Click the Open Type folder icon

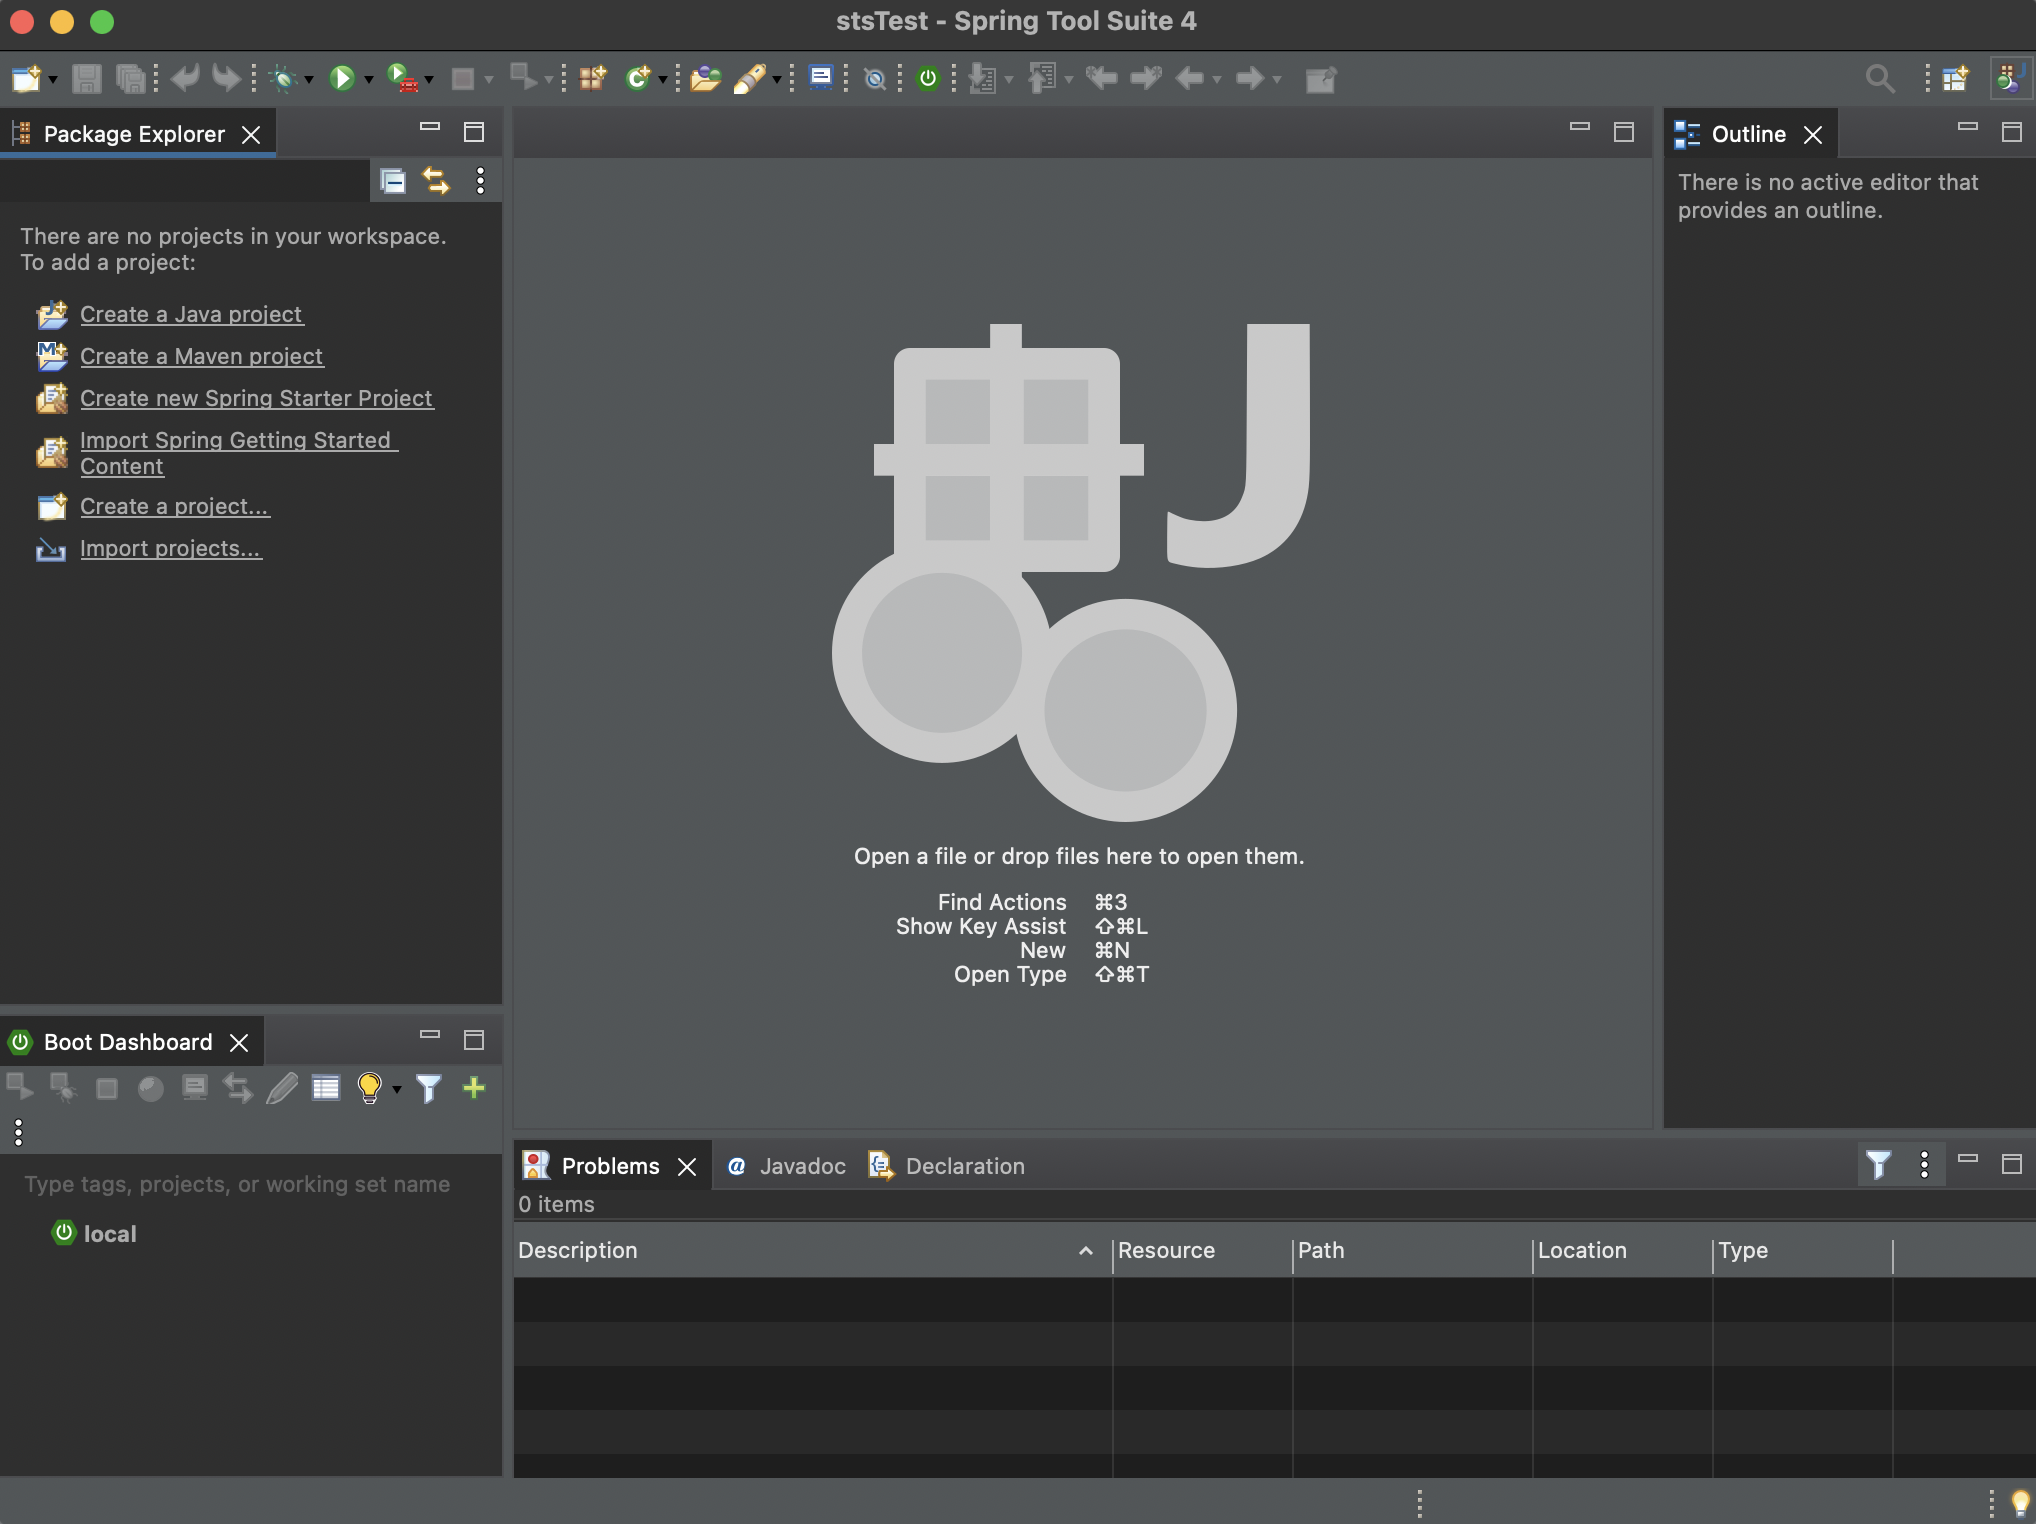(x=705, y=78)
